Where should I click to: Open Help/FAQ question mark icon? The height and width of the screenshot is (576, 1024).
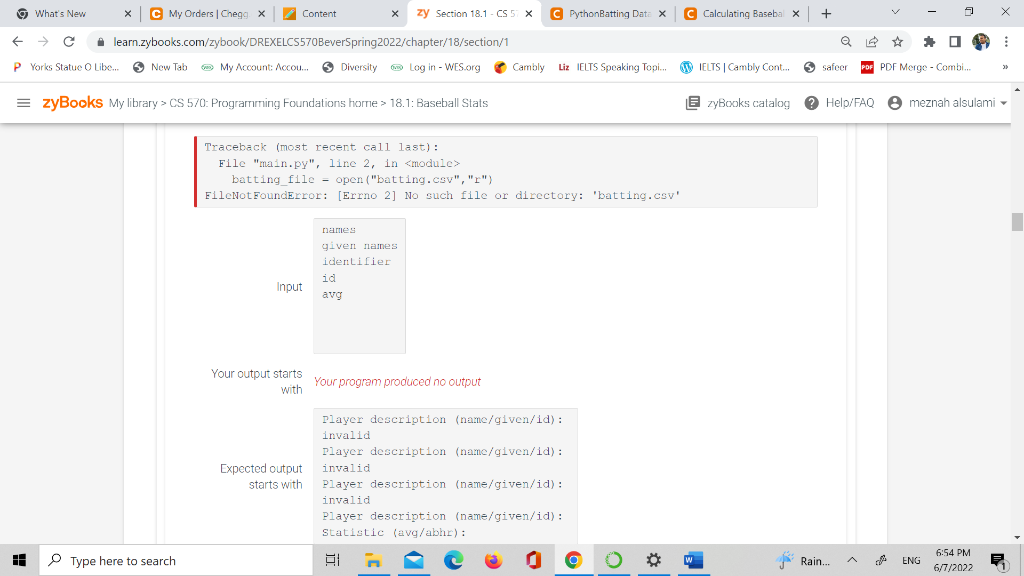811,103
